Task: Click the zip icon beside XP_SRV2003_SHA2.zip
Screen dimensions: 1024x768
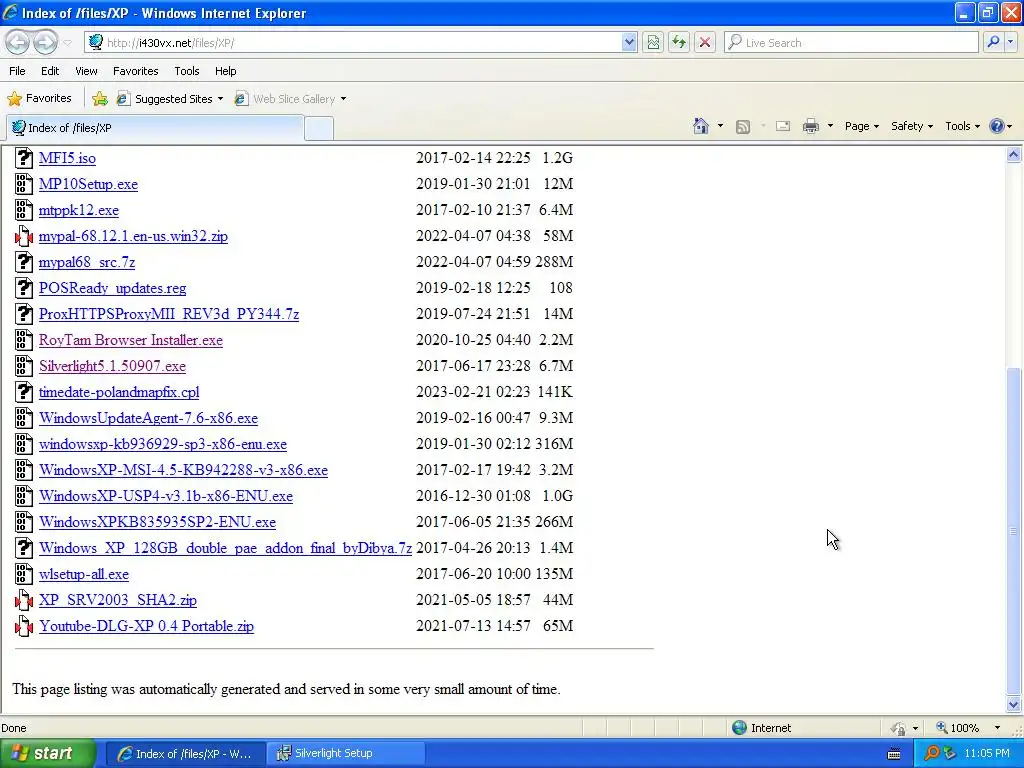Action: tap(24, 600)
